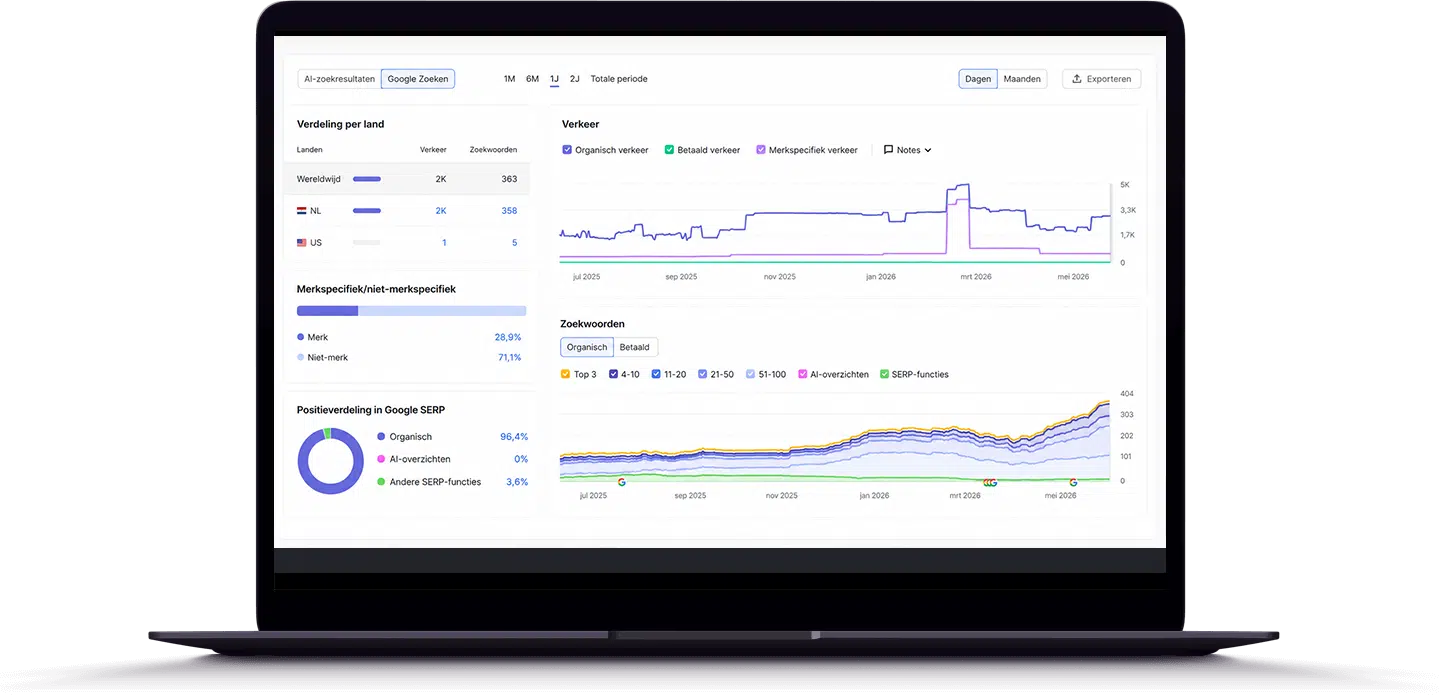The width and height of the screenshot is (1440, 695).
Task: Click the upload icon on the Exporteren button
Action: (1077, 79)
